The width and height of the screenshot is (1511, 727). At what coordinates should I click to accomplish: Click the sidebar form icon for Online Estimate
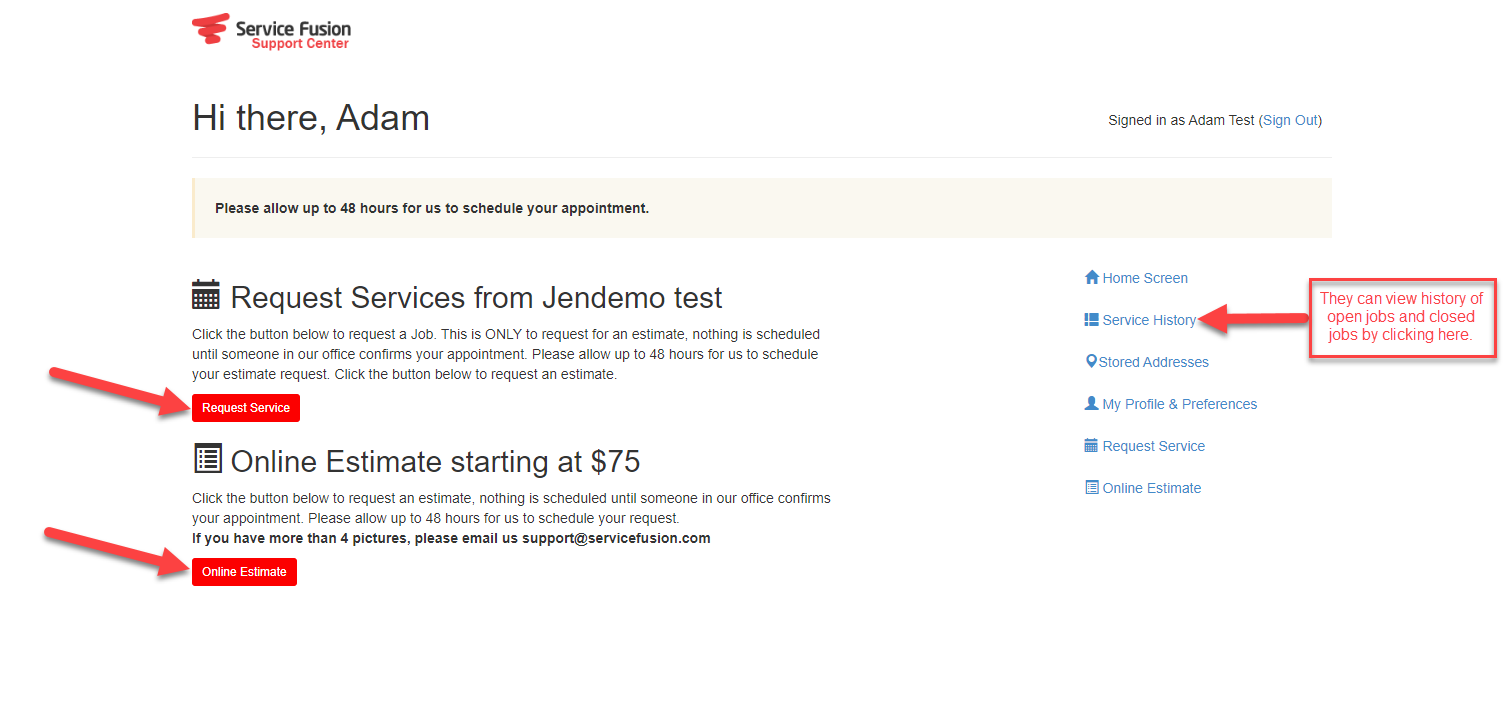coord(1092,487)
